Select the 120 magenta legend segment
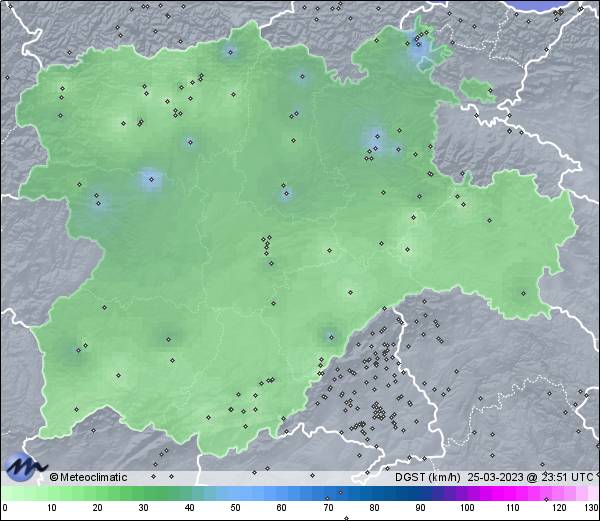 [x=558, y=494]
